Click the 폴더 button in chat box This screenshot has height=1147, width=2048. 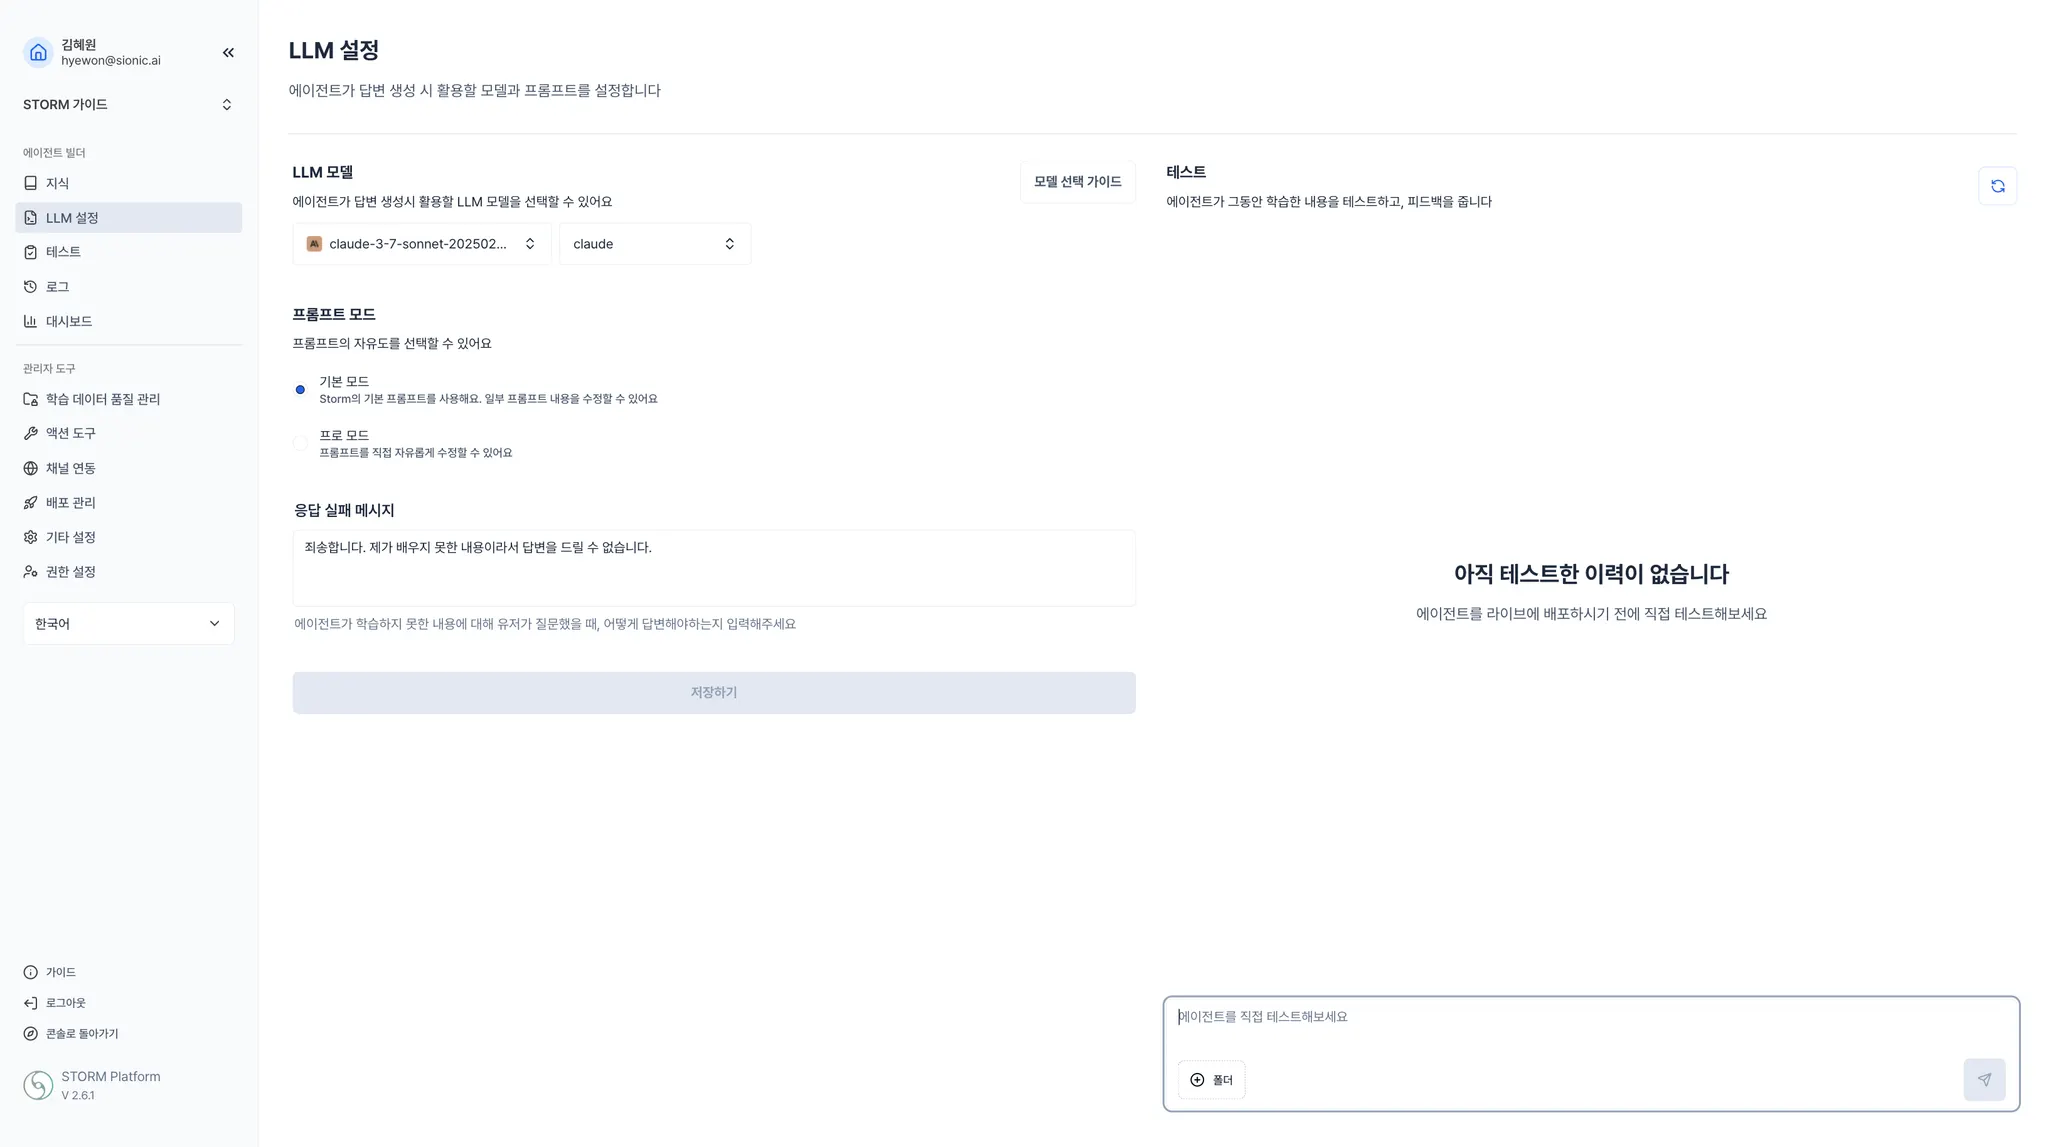click(1211, 1080)
